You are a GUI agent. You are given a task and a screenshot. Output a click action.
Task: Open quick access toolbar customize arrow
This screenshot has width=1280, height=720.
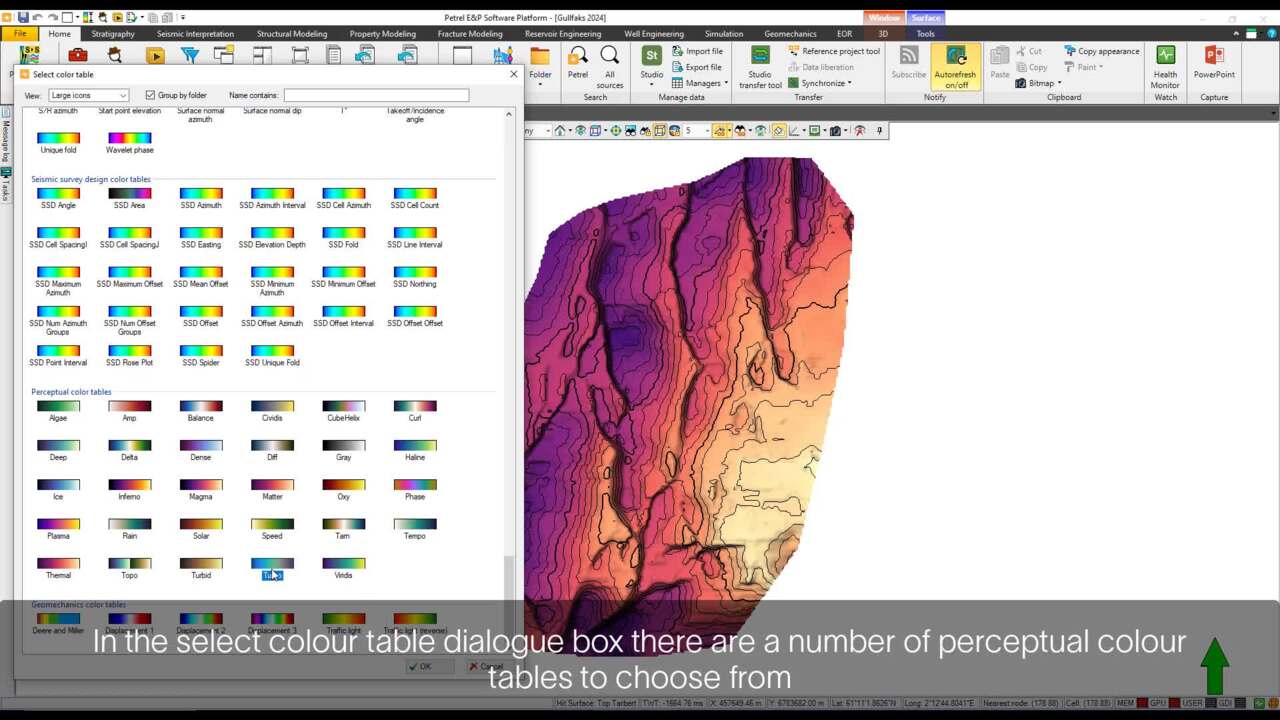click(x=183, y=17)
